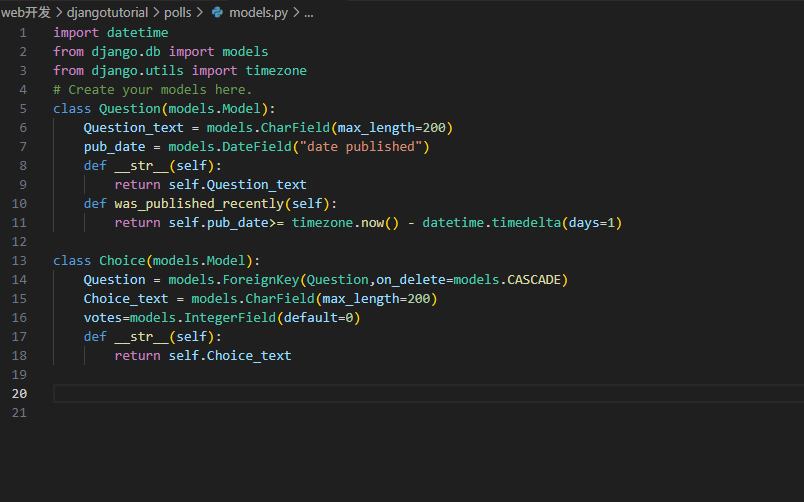Click the "# Create your models here." comment
Image resolution: width=804 pixels, height=502 pixels.
click(153, 90)
